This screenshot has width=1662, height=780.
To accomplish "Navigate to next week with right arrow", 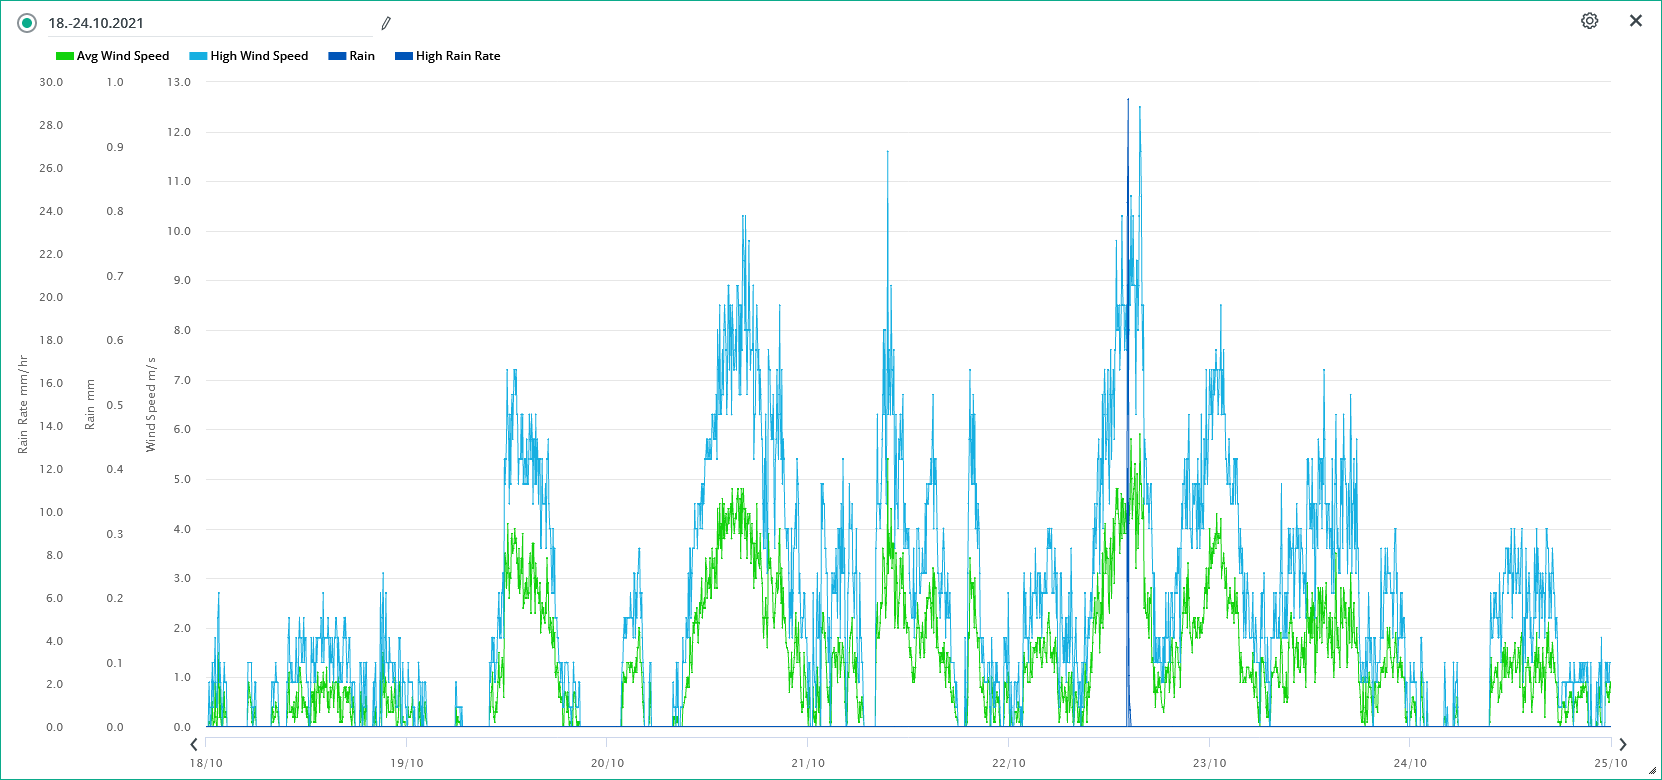I will click(x=1623, y=744).
